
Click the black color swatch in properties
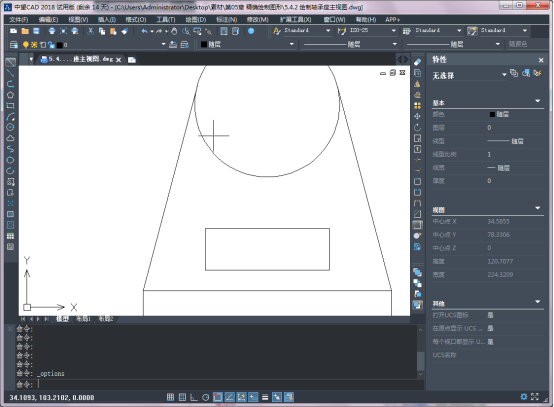pos(492,114)
